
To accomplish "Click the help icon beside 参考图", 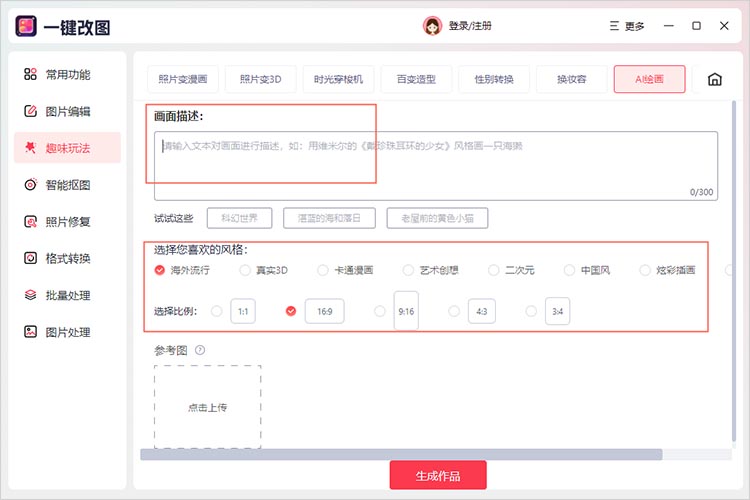I will click(200, 350).
